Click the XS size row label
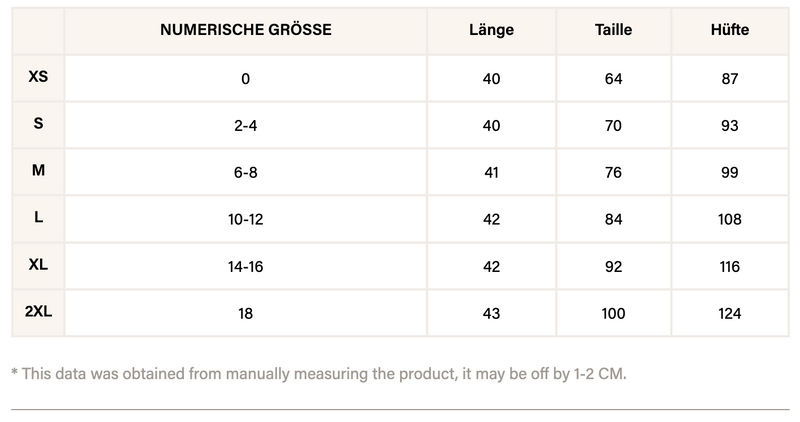Viewport: 800px width, 422px height. click(x=38, y=77)
